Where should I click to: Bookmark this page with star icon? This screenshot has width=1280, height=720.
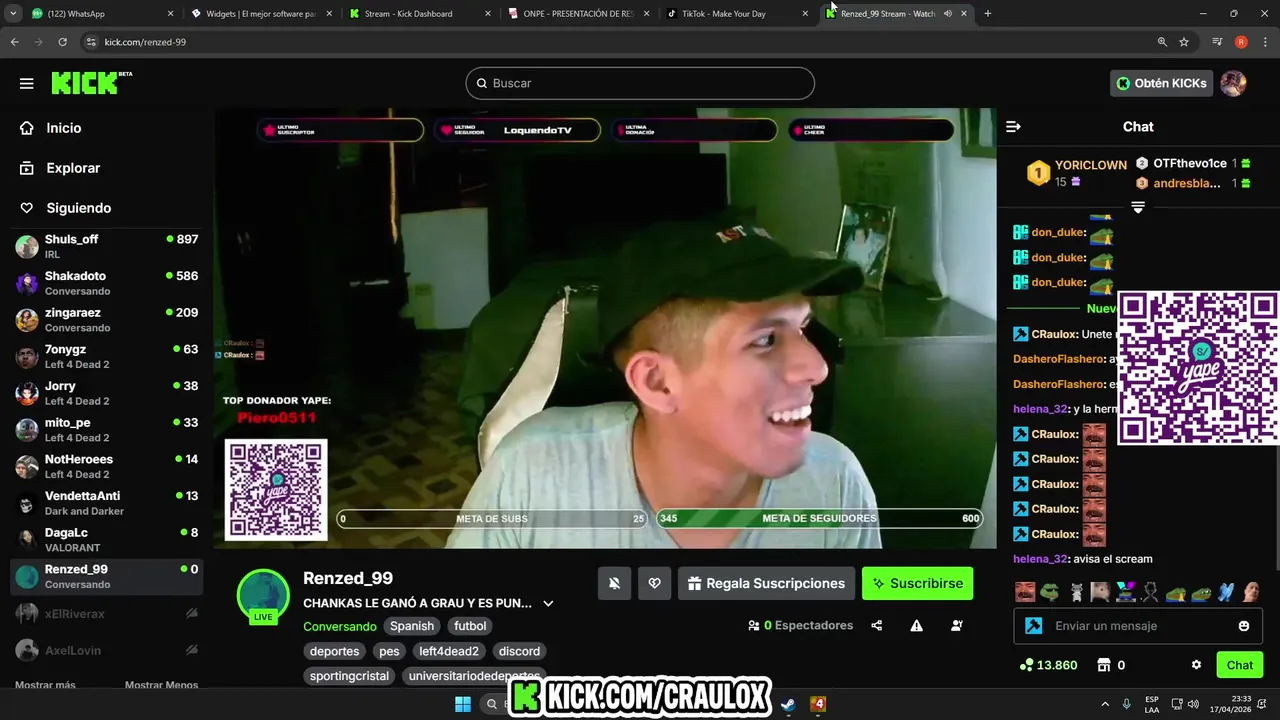(x=1184, y=42)
